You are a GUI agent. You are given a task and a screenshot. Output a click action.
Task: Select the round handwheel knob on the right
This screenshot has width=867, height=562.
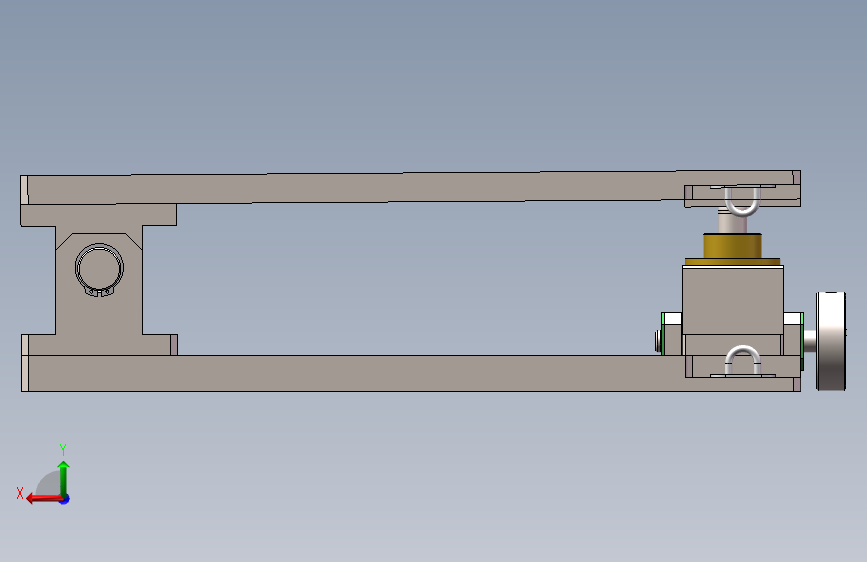(831, 341)
